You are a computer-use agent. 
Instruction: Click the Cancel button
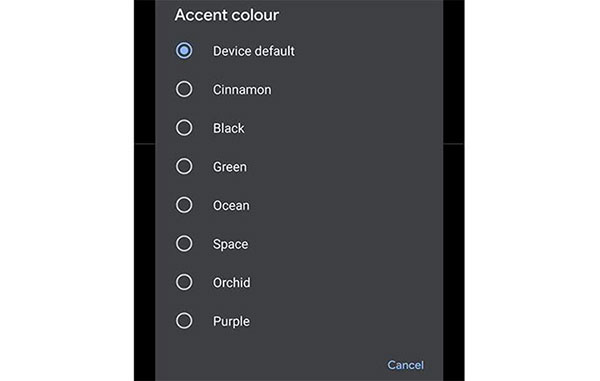[x=406, y=365]
